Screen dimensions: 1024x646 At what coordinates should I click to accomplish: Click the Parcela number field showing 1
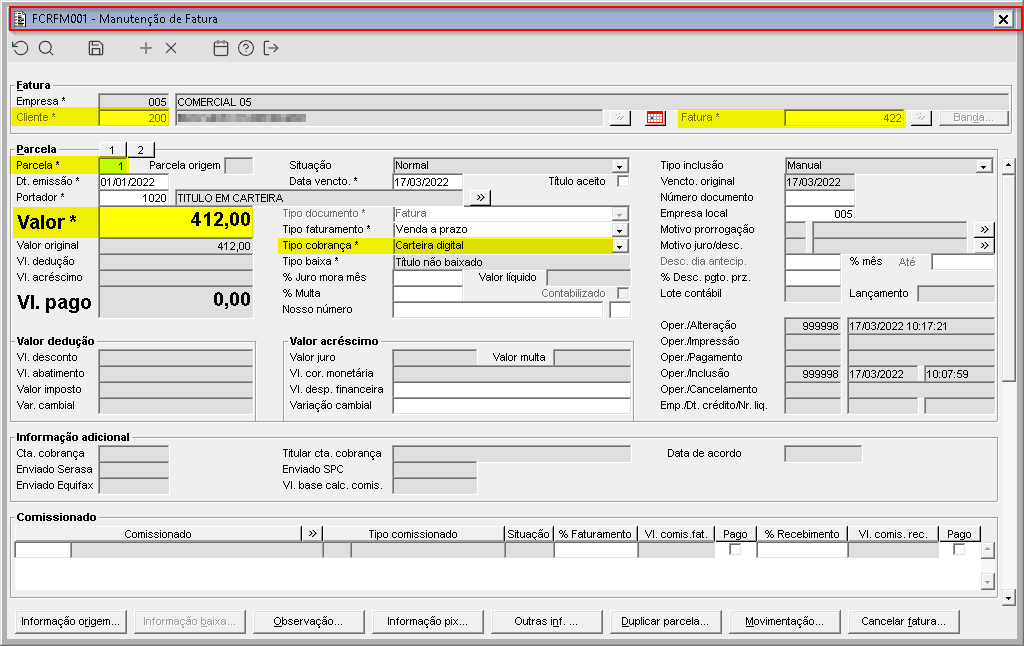(x=113, y=166)
